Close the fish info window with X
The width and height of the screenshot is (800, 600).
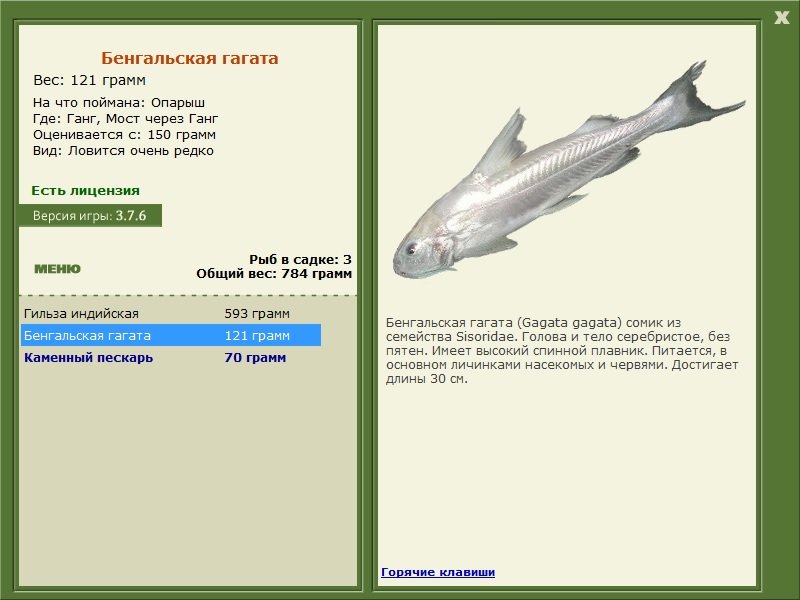781,18
